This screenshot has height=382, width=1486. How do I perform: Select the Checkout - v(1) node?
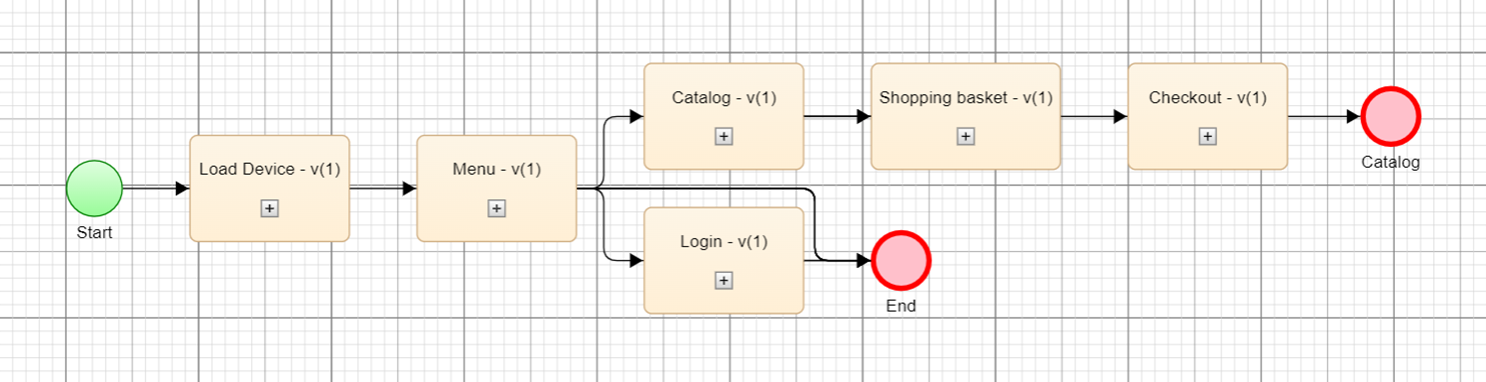(1207, 116)
